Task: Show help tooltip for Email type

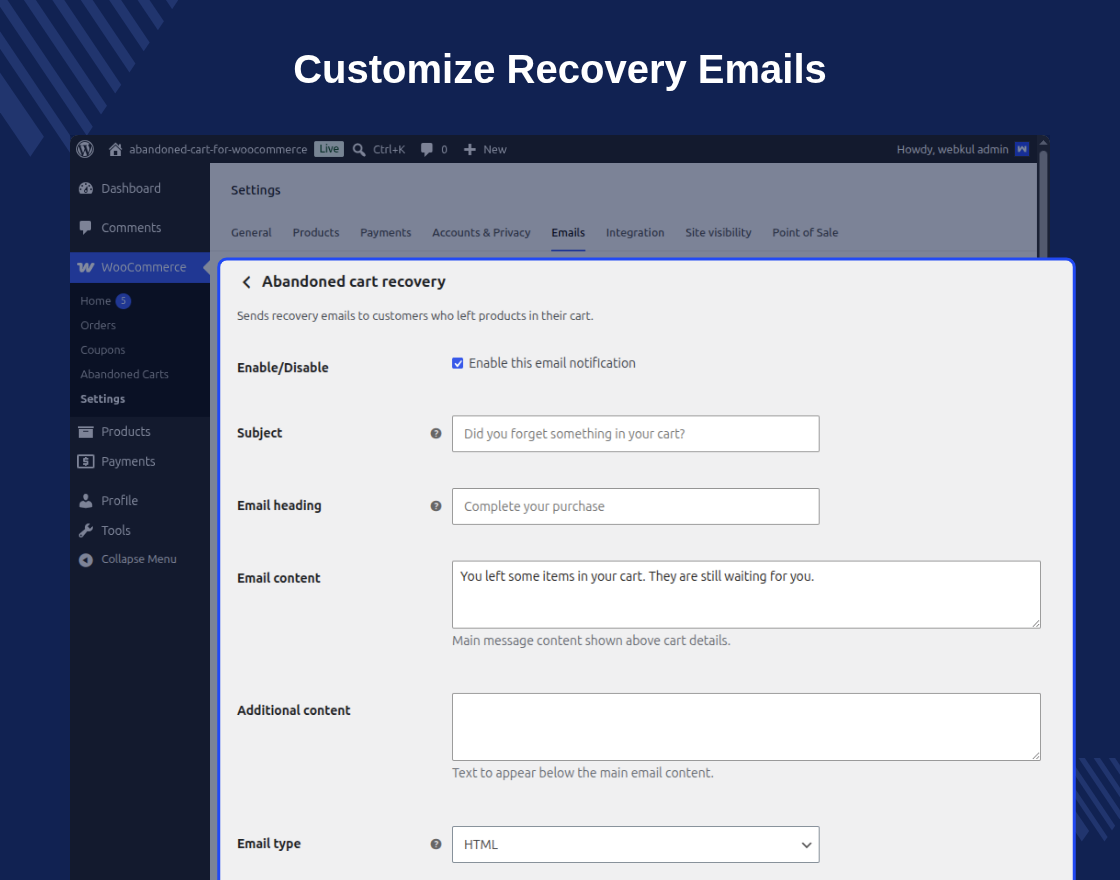Action: [436, 844]
